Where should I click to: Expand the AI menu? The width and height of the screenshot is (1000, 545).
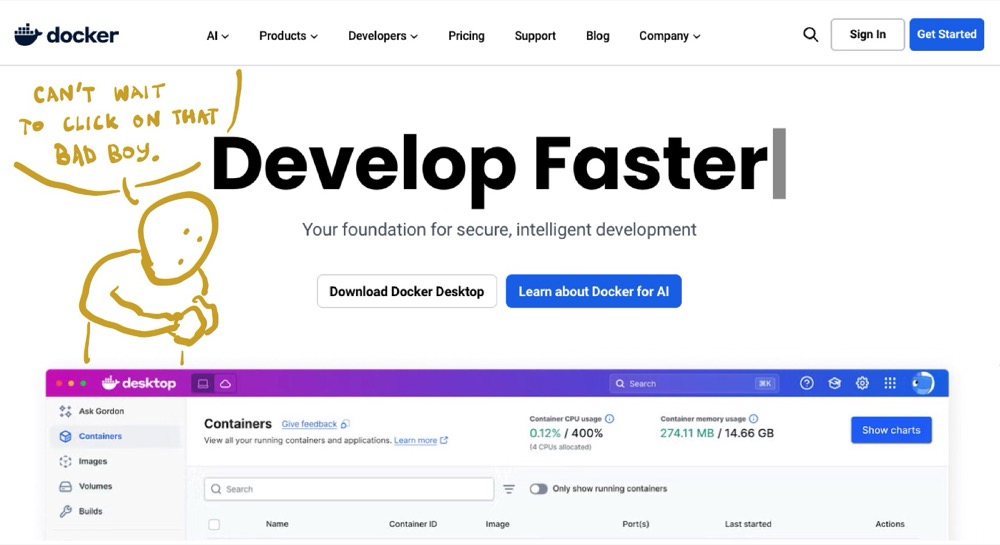(x=217, y=36)
